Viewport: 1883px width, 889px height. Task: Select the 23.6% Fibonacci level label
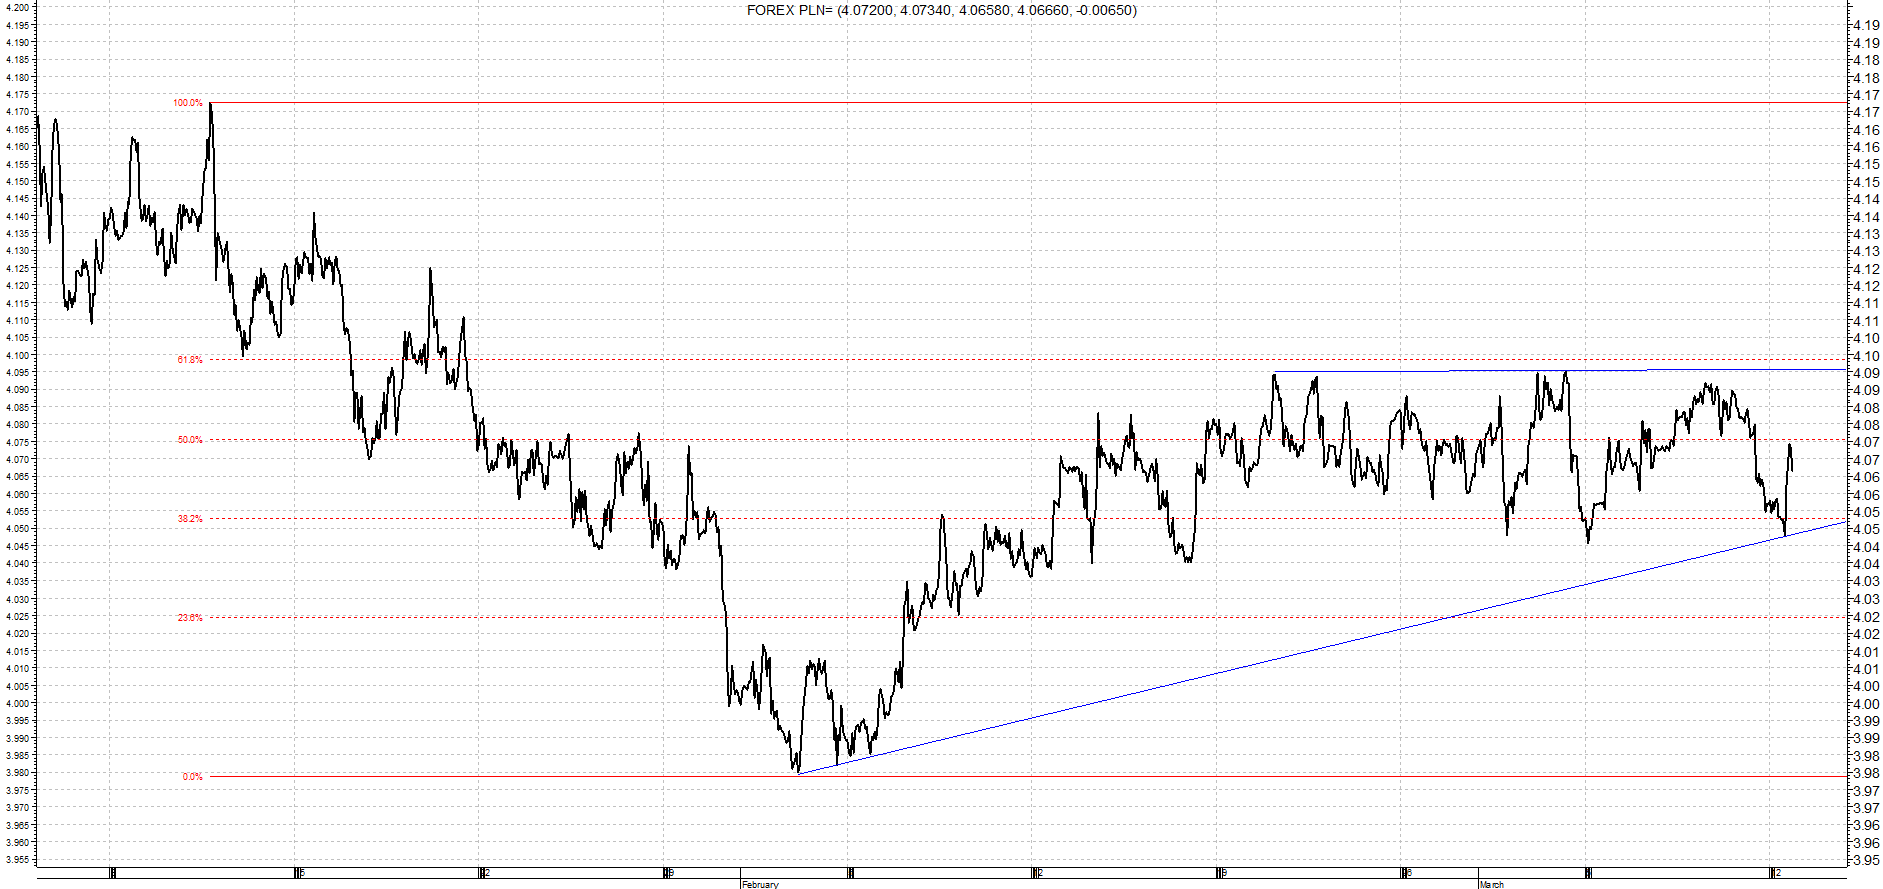(190, 618)
